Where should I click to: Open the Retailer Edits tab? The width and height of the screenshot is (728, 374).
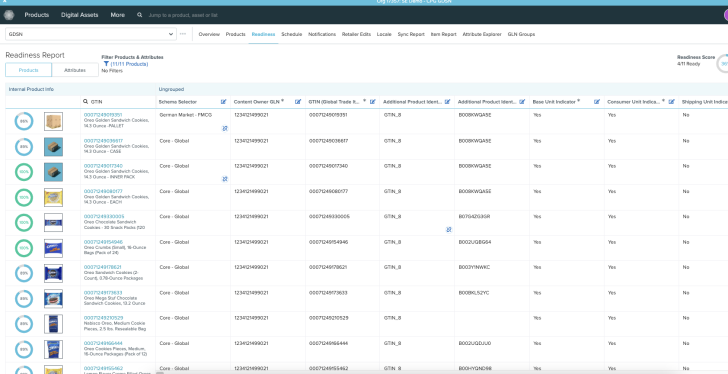[x=356, y=34]
